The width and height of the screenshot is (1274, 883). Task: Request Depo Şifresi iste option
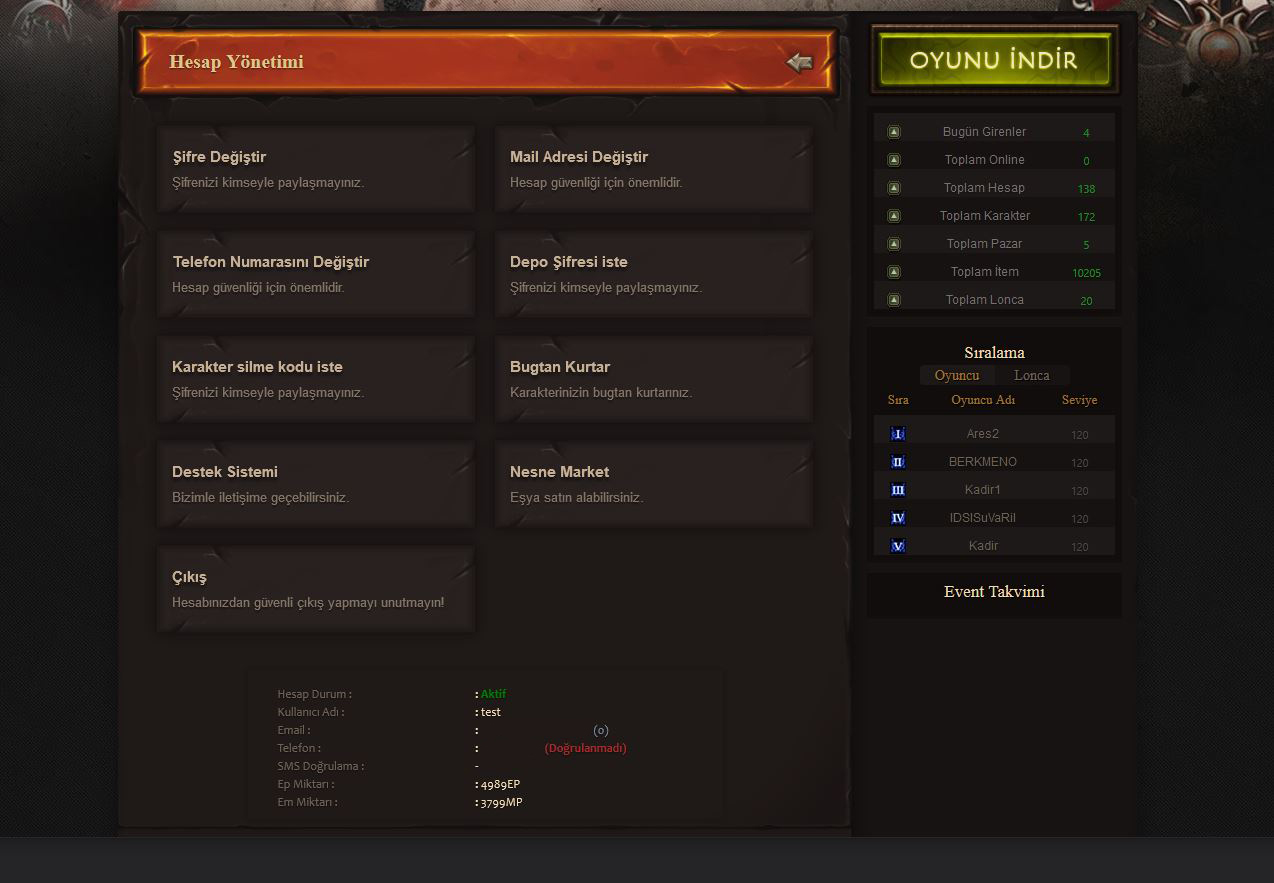653,274
